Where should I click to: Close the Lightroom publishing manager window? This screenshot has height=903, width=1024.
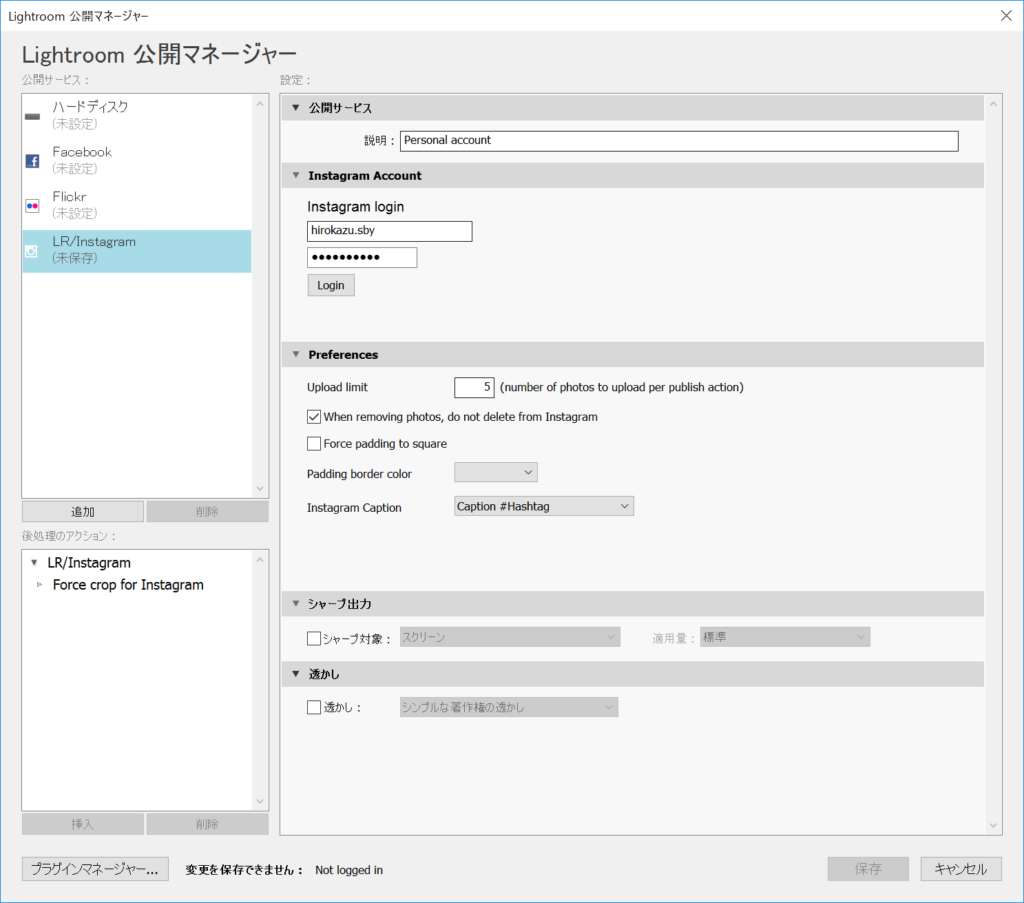(x=1006, y=16)
